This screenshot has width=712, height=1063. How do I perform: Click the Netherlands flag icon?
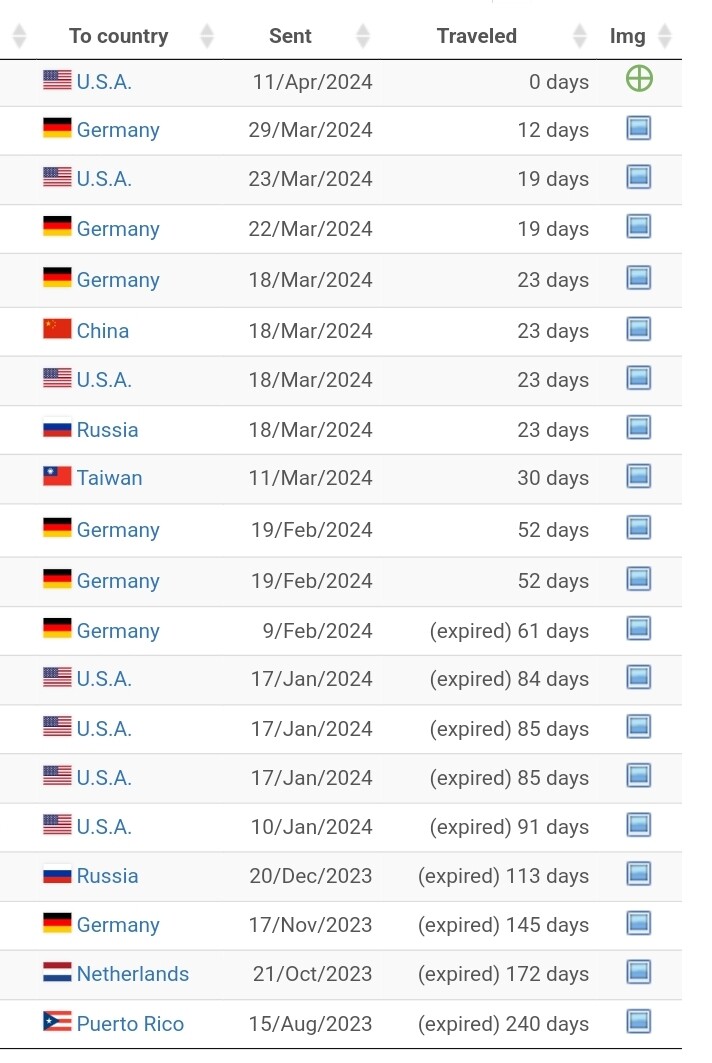pos(57,972)
